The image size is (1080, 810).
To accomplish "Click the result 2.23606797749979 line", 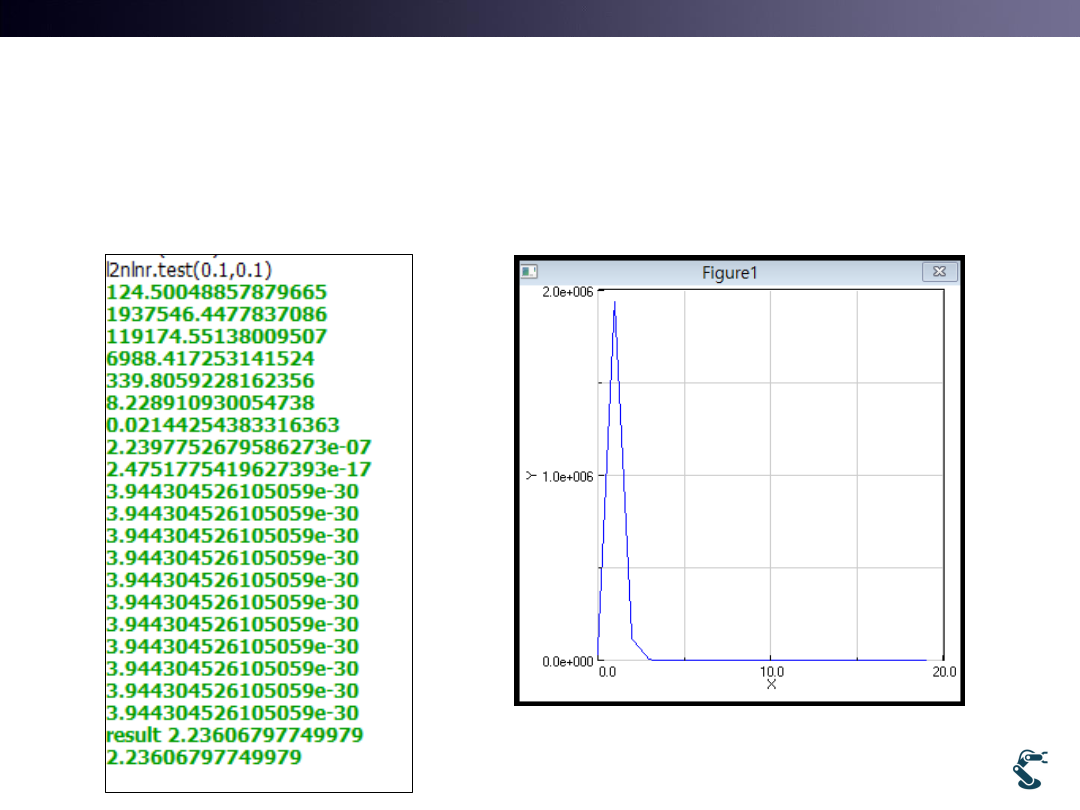I will point(234,735).
